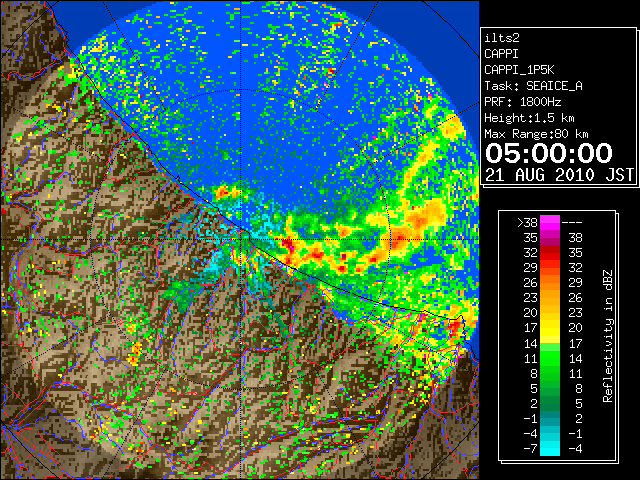Click the >38 label in the legend
Viewport: 640px width, 480px height.
pos(527,222)
